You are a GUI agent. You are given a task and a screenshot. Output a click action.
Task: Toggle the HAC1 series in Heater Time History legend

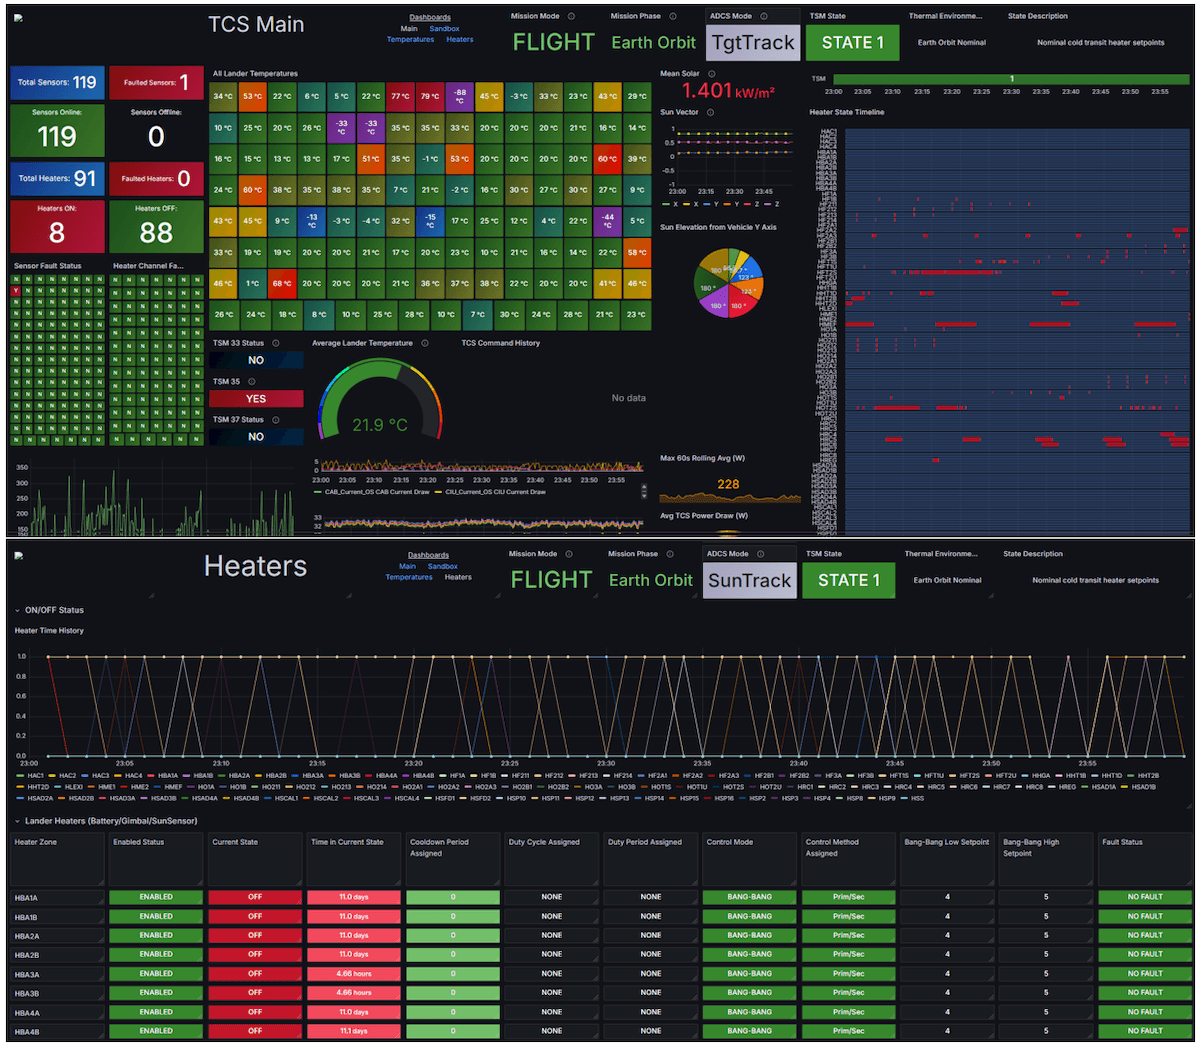click(x=36, y=775)
